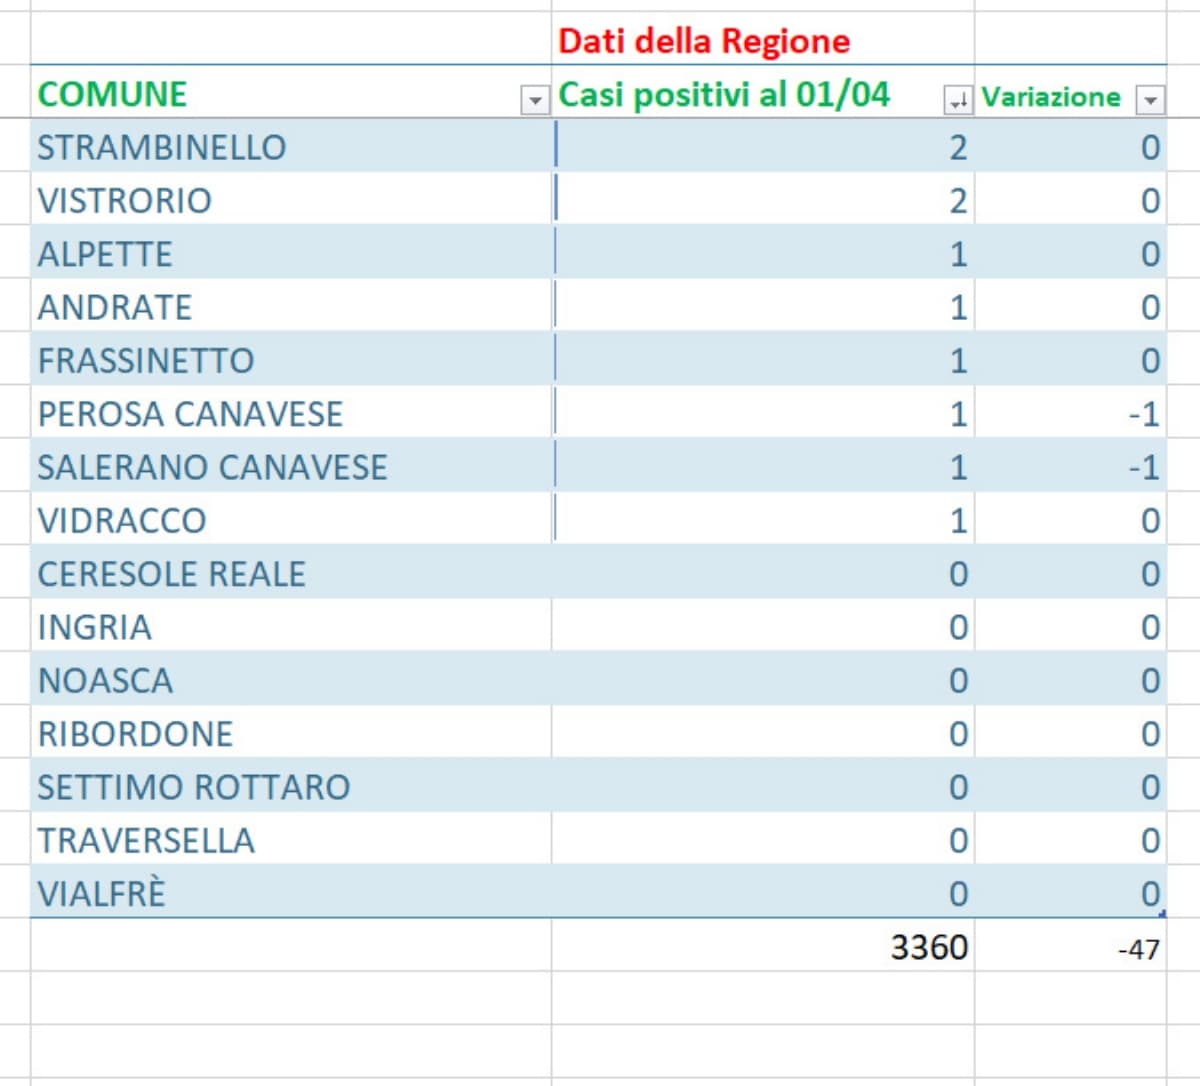Select the ALPETTE cell
Viewport: 1200px width, 1086px height.
point(105,254)
